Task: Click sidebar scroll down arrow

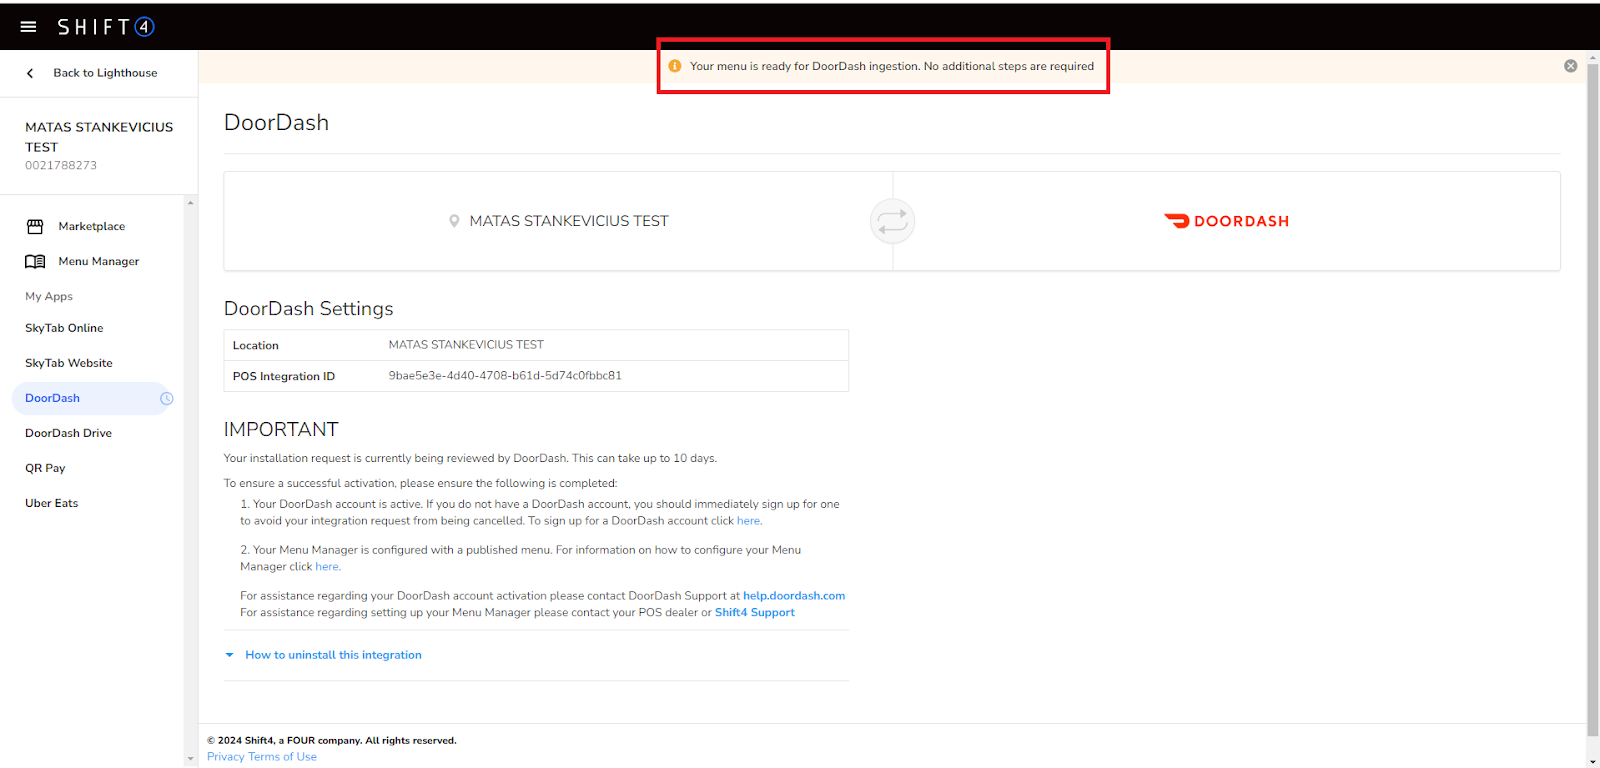Action: (190, 760)
